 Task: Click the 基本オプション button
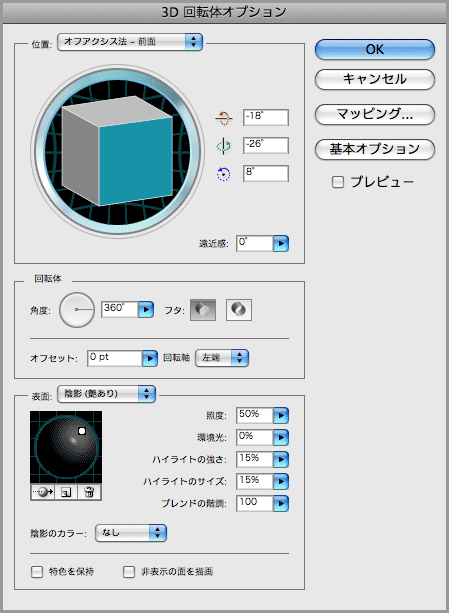[375, 149]
